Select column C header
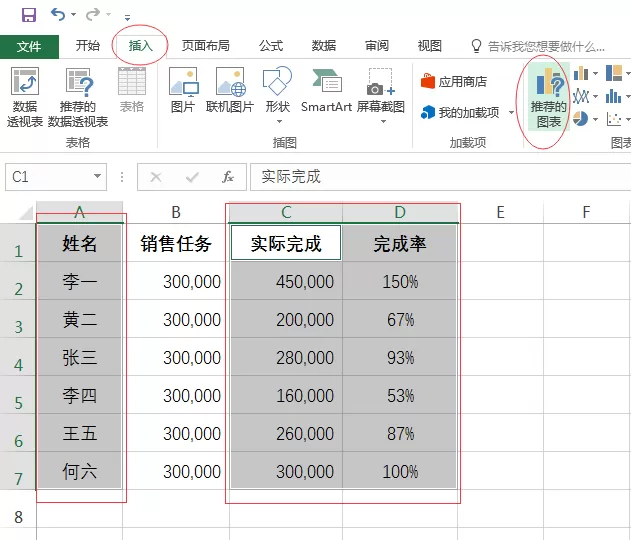631x540 pixels. click(286, 212)
